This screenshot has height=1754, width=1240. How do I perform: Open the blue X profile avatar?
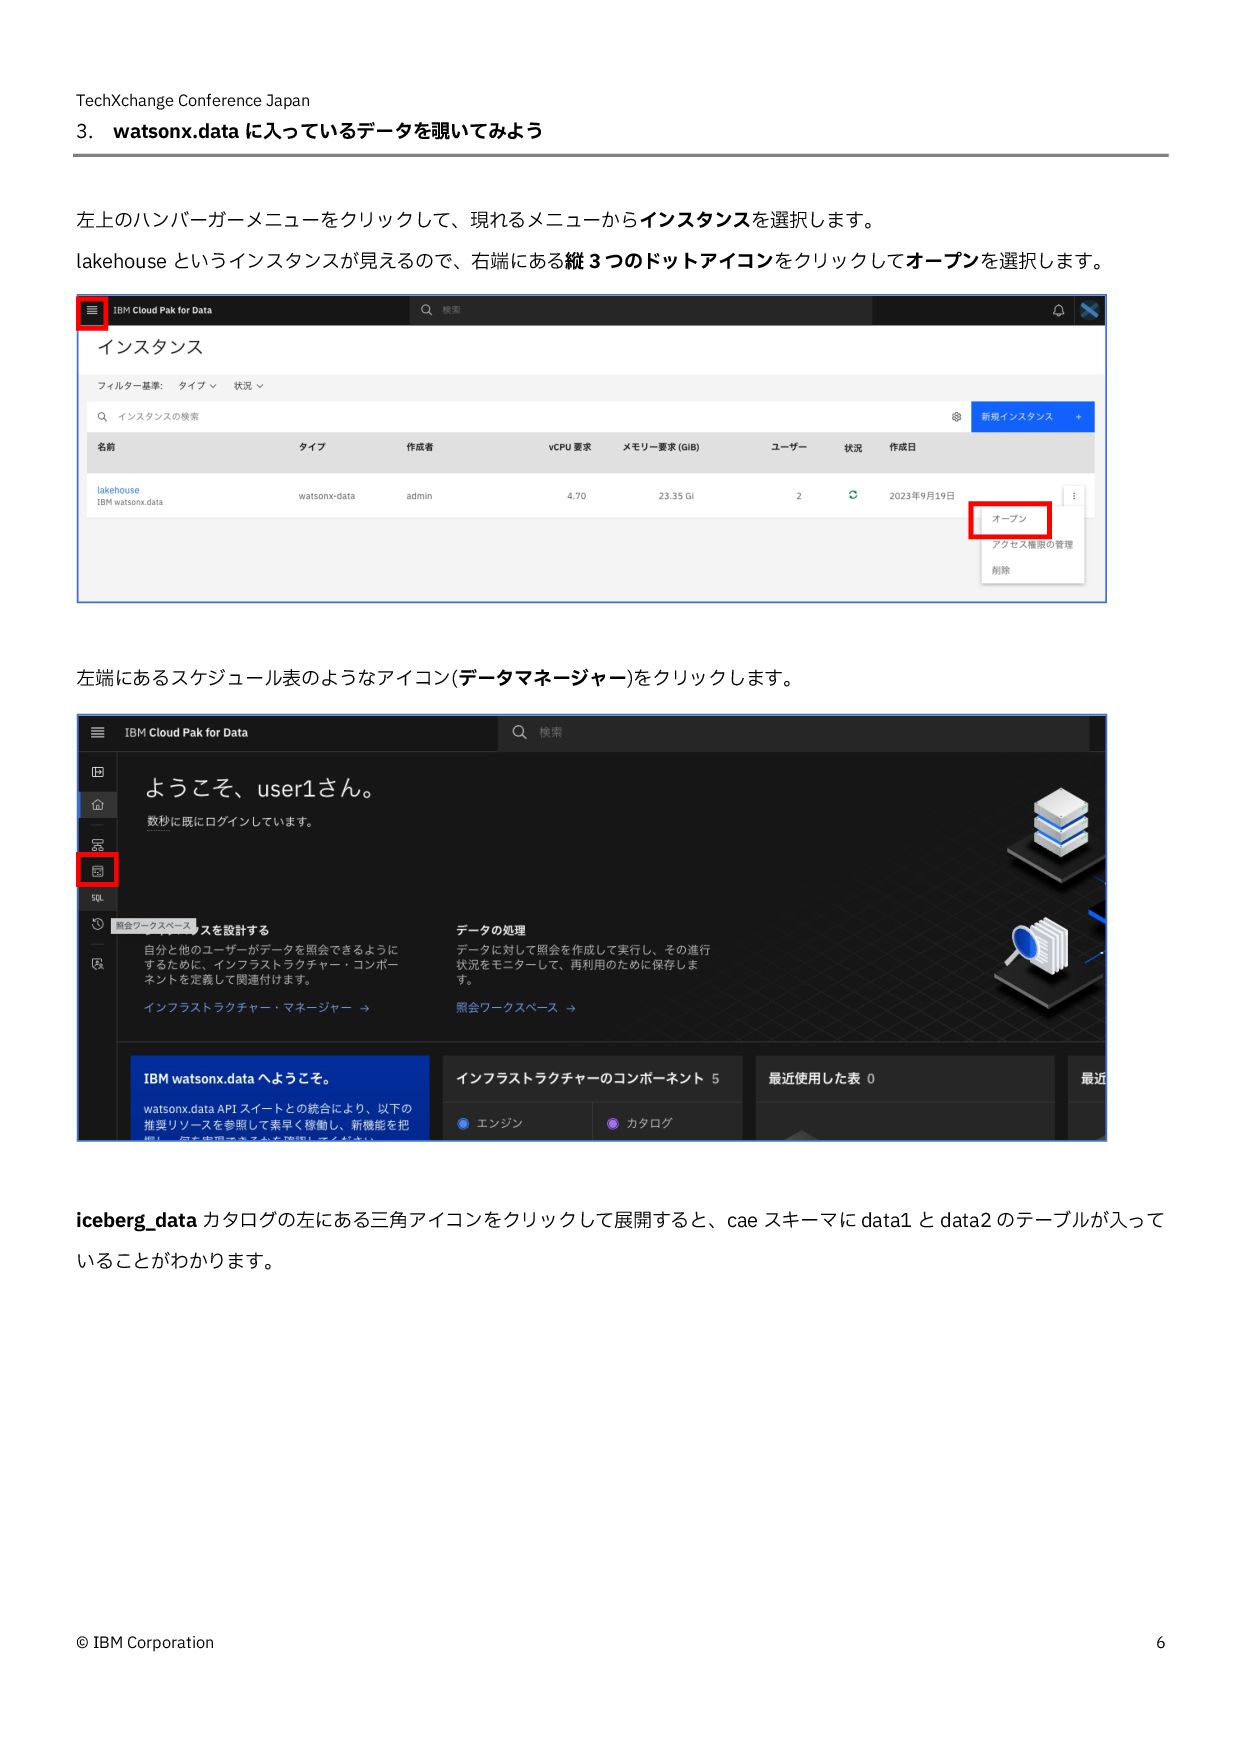point(1089,311)
